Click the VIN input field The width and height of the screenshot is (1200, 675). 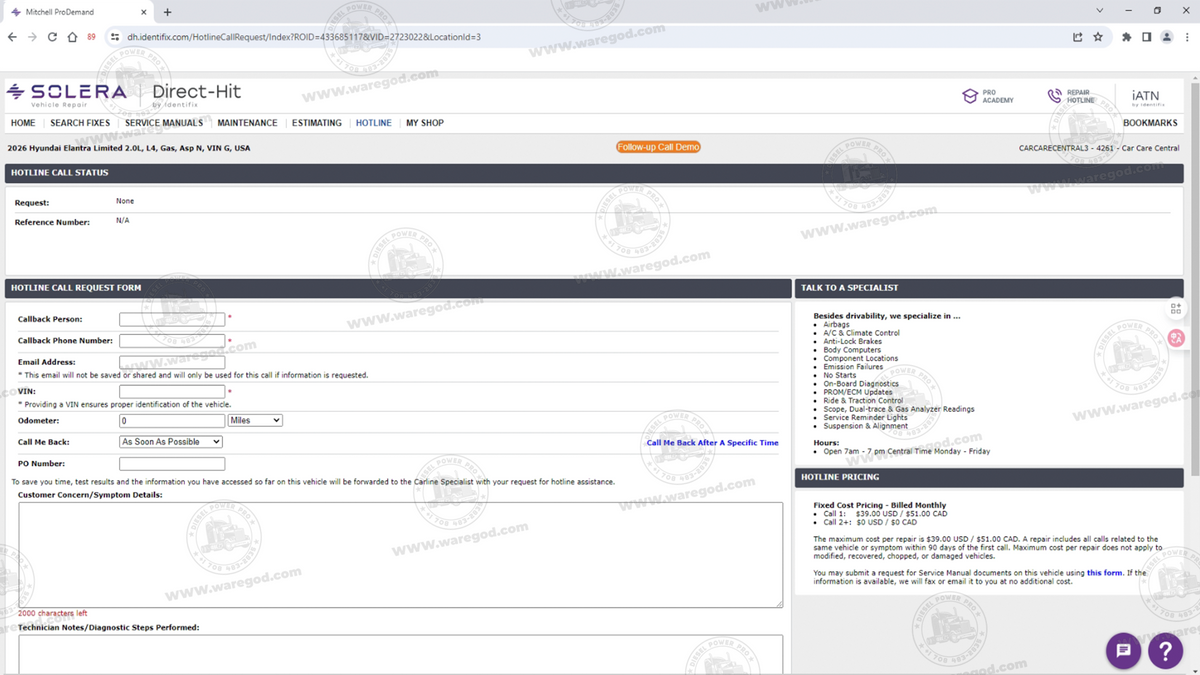pos(172,392)
